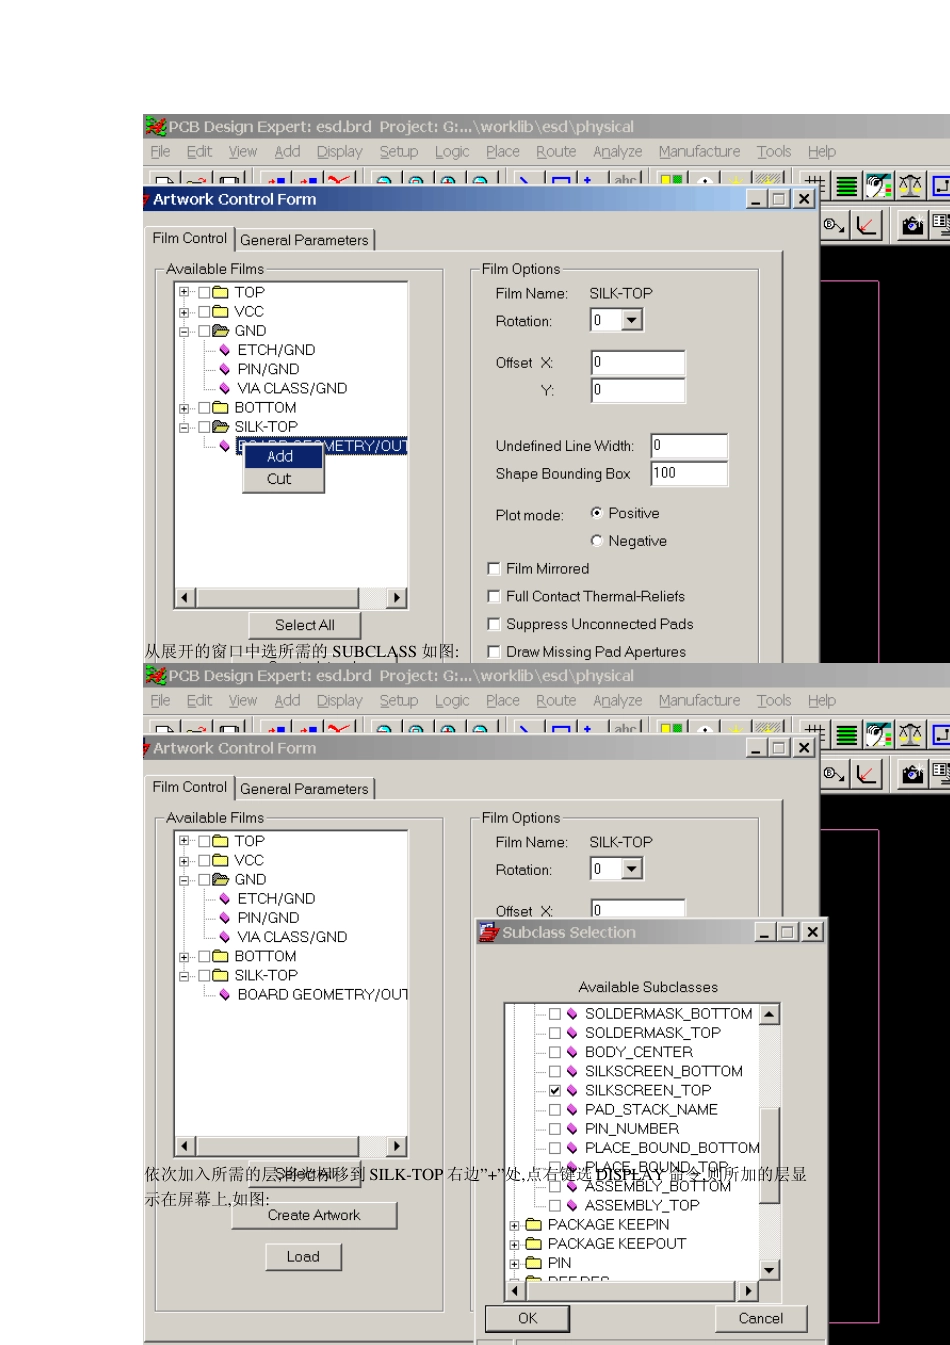Click the Shape Bounding Box input field
The image size is (950, 1345).
click(689, 474)
